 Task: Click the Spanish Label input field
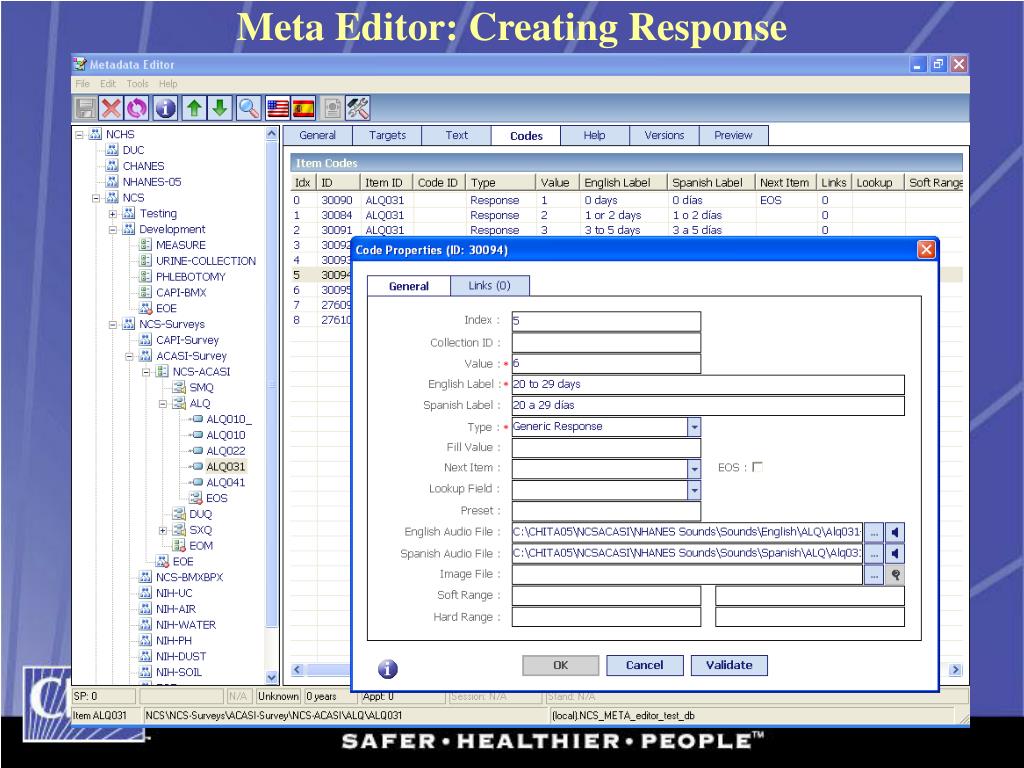click(x=708, y=406)
